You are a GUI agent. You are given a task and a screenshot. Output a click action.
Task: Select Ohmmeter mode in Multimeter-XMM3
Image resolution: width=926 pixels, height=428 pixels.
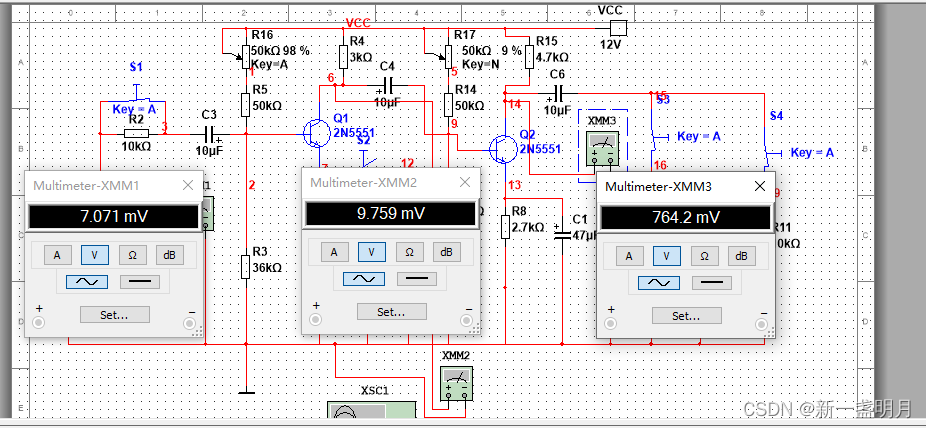coord(705,256)
